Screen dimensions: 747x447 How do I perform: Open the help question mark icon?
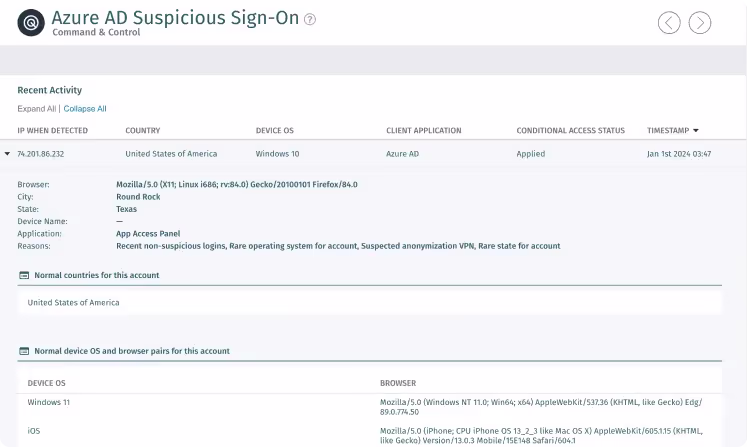tap(310, 19)
